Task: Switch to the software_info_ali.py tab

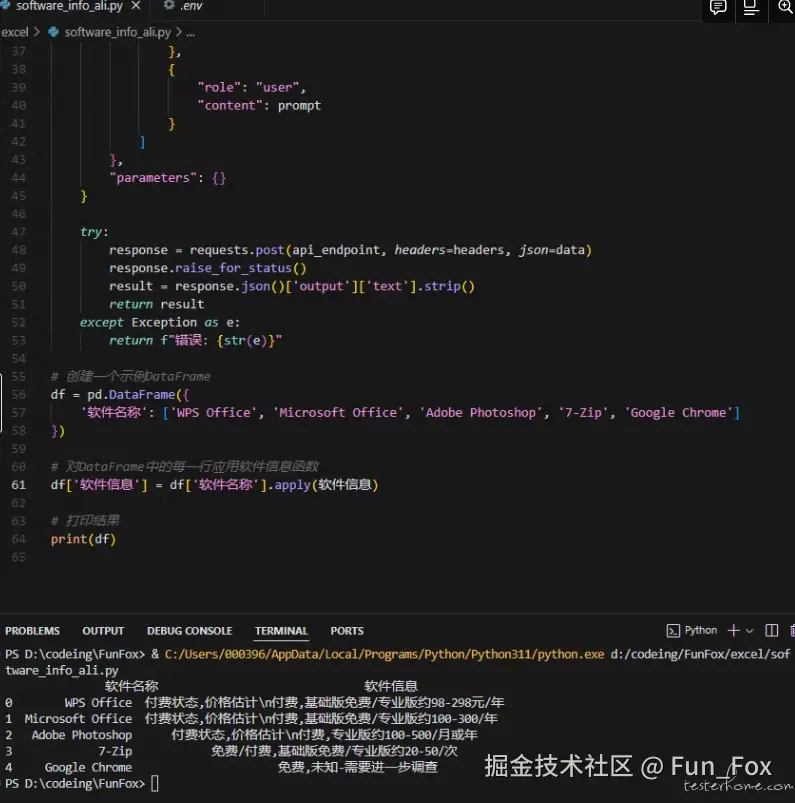Action: 69,6
